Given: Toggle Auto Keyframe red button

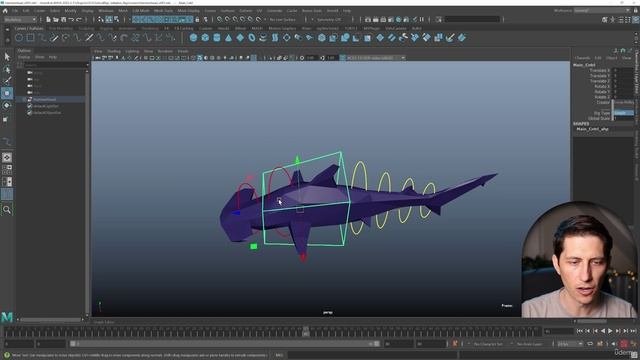Looking at the screenshot, I should [624, 344].
